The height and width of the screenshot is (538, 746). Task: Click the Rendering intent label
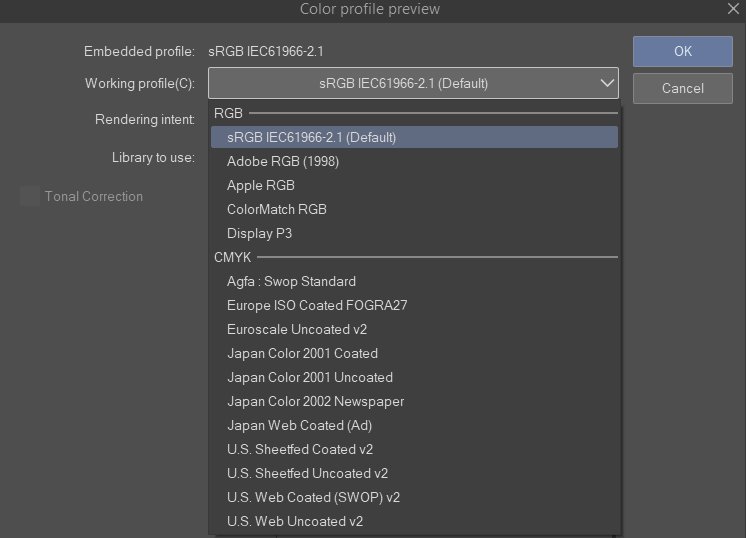tap(145, 119)
